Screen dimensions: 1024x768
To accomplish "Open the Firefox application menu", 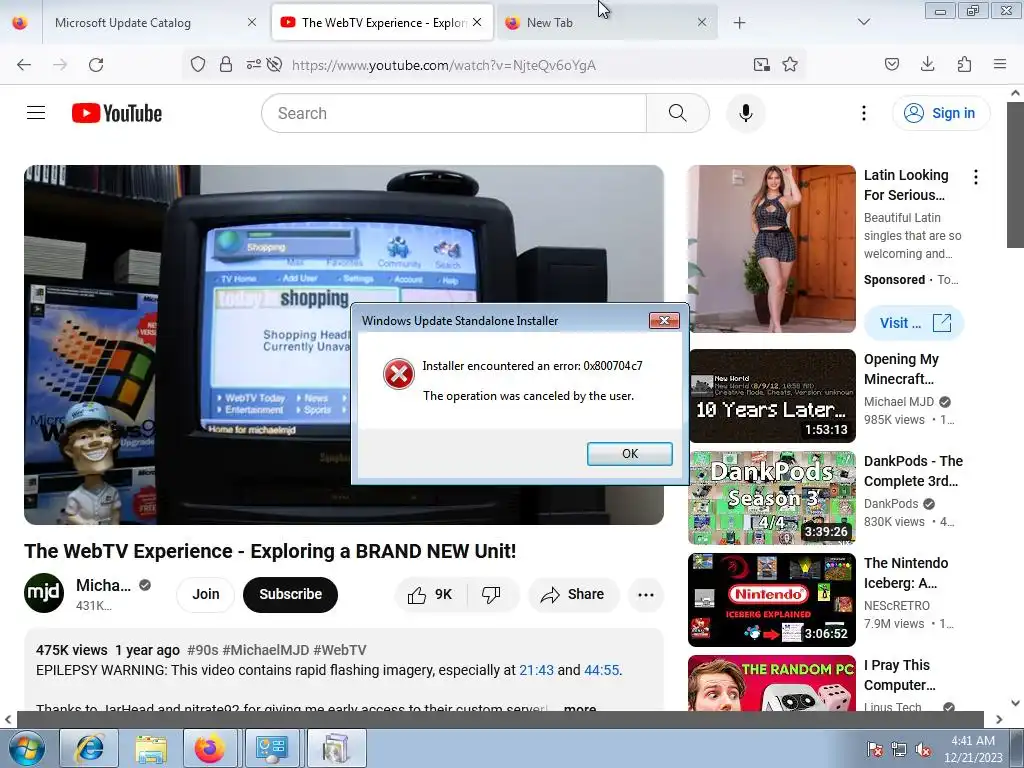I will click(1000, 64).
